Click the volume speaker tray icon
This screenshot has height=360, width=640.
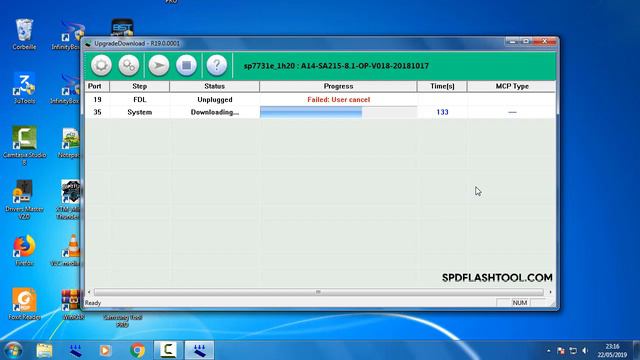tap(585, 351)
